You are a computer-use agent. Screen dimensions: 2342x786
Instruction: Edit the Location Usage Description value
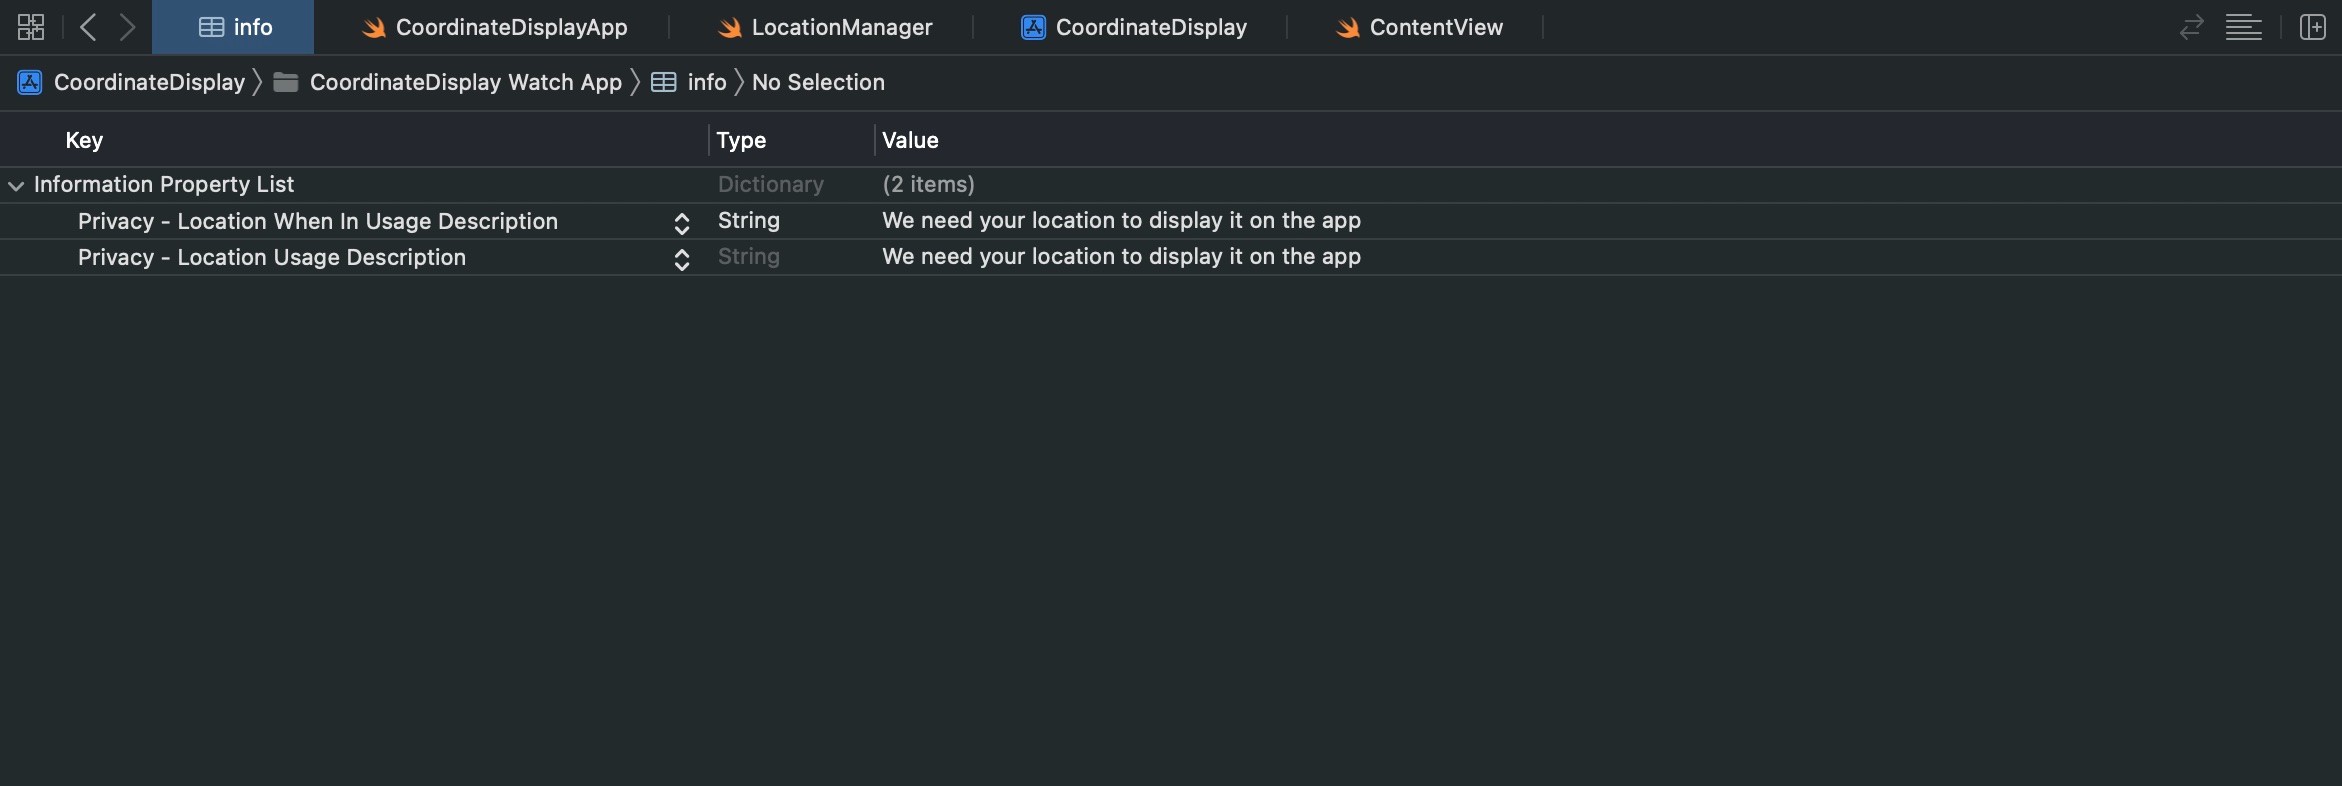click(1121, 257)
